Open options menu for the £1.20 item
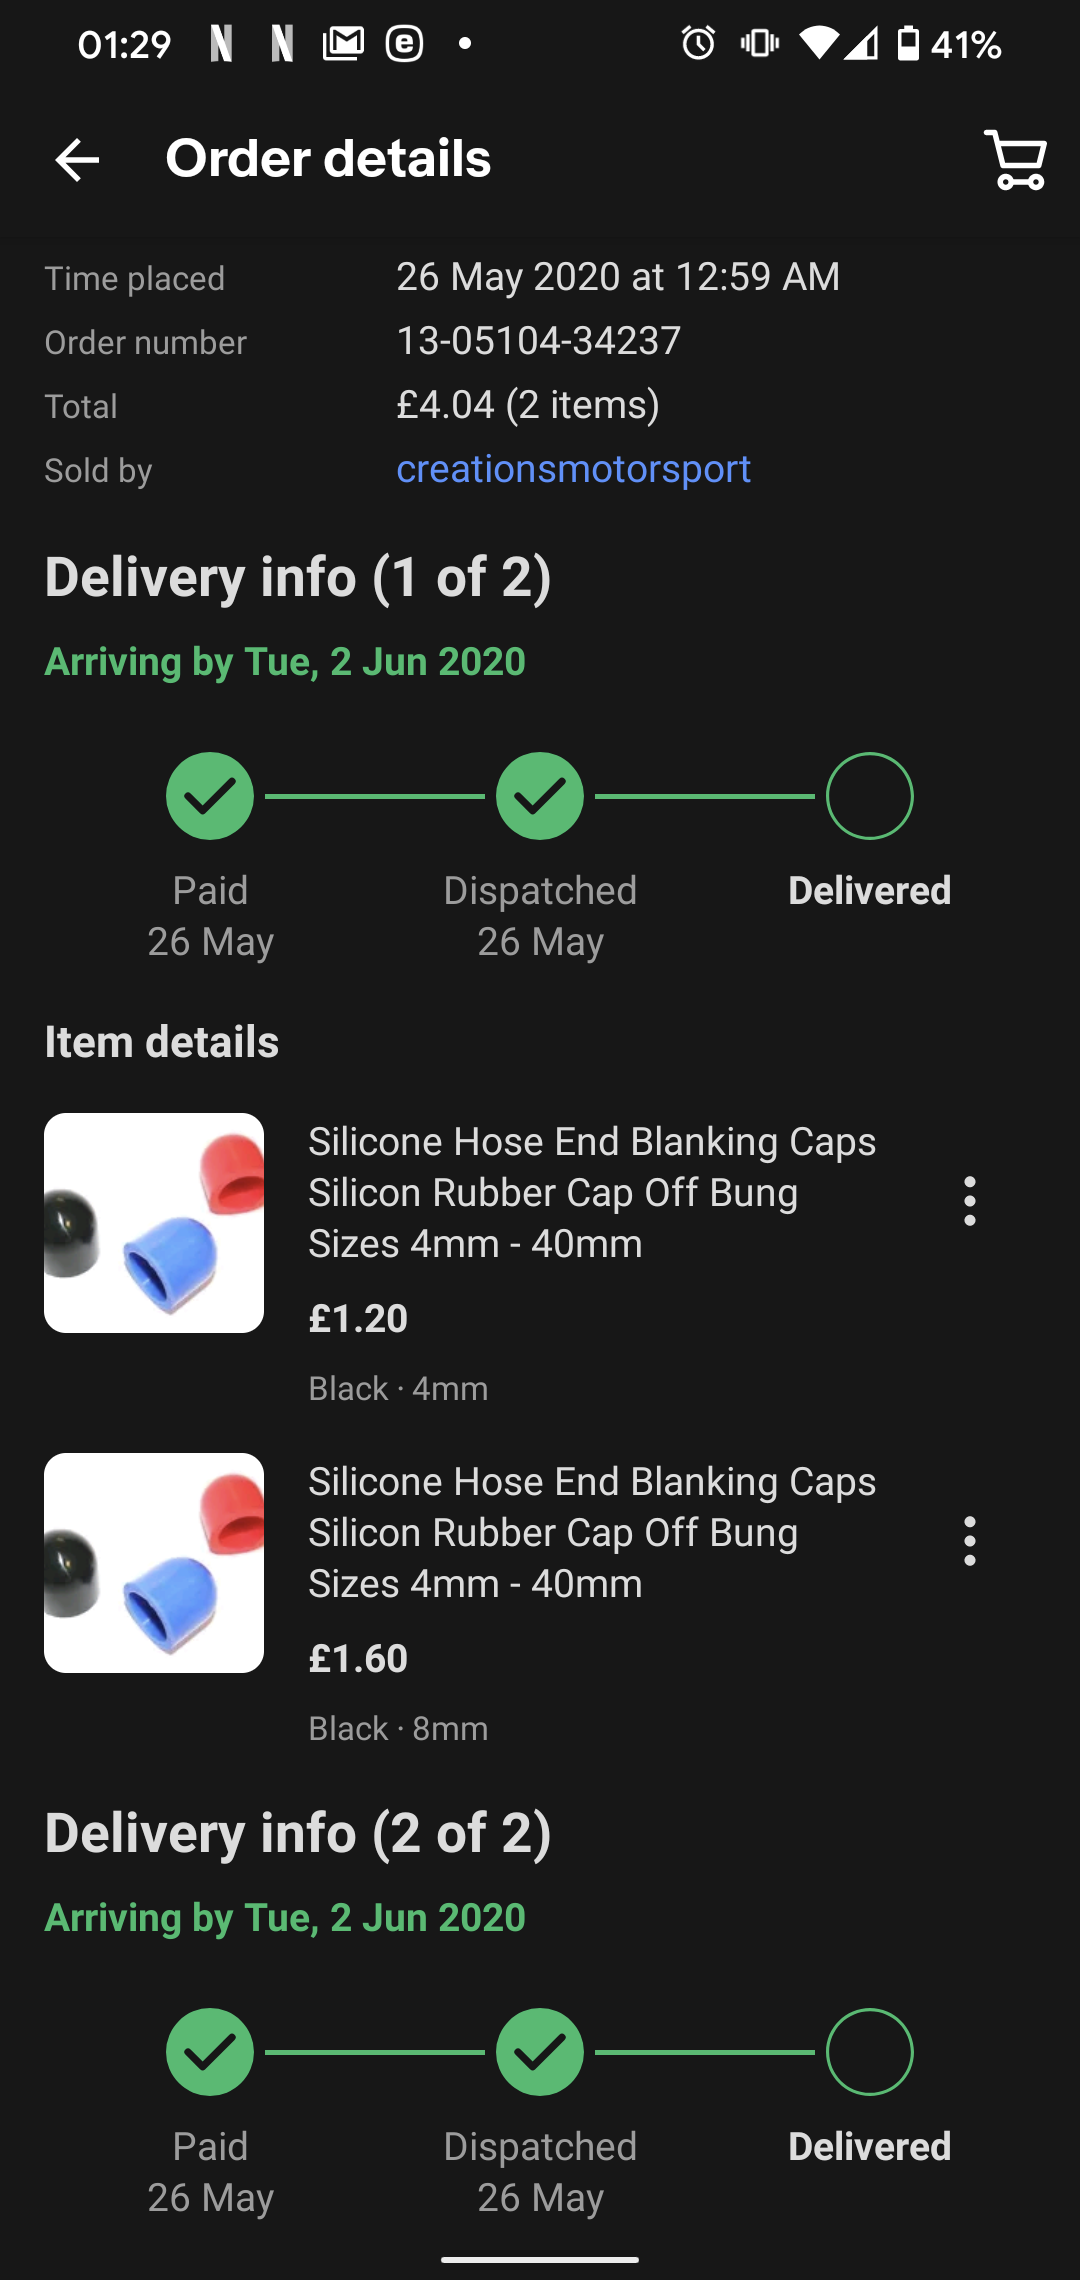 [x=969, y=1201]
